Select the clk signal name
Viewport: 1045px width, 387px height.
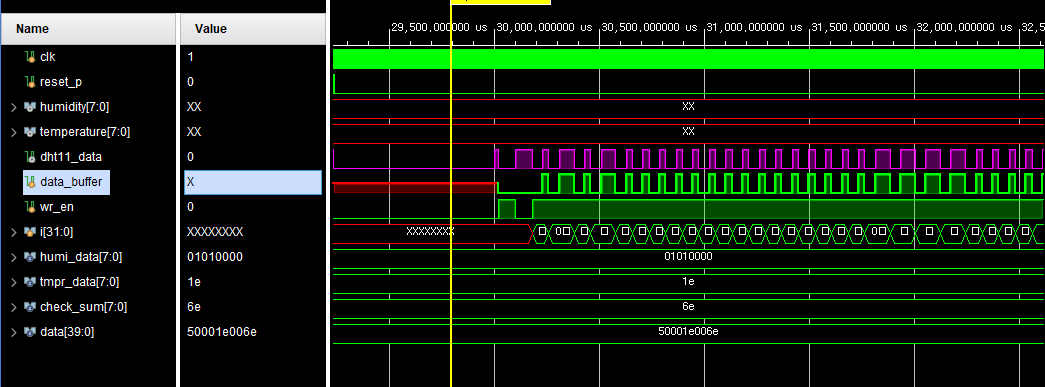click(48, 57)
